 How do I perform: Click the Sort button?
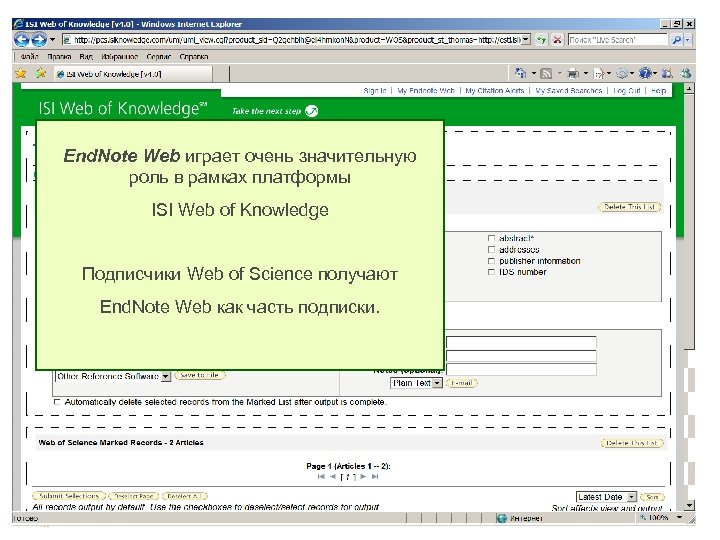tap(652, 497)
